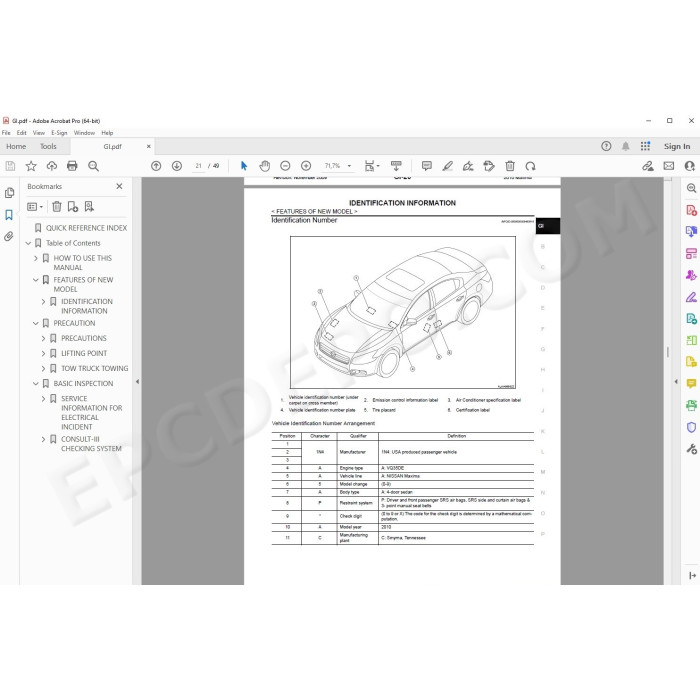Add file to starred favorites
This screenshot has height=700, width=700.
click(x=31, y=166)
